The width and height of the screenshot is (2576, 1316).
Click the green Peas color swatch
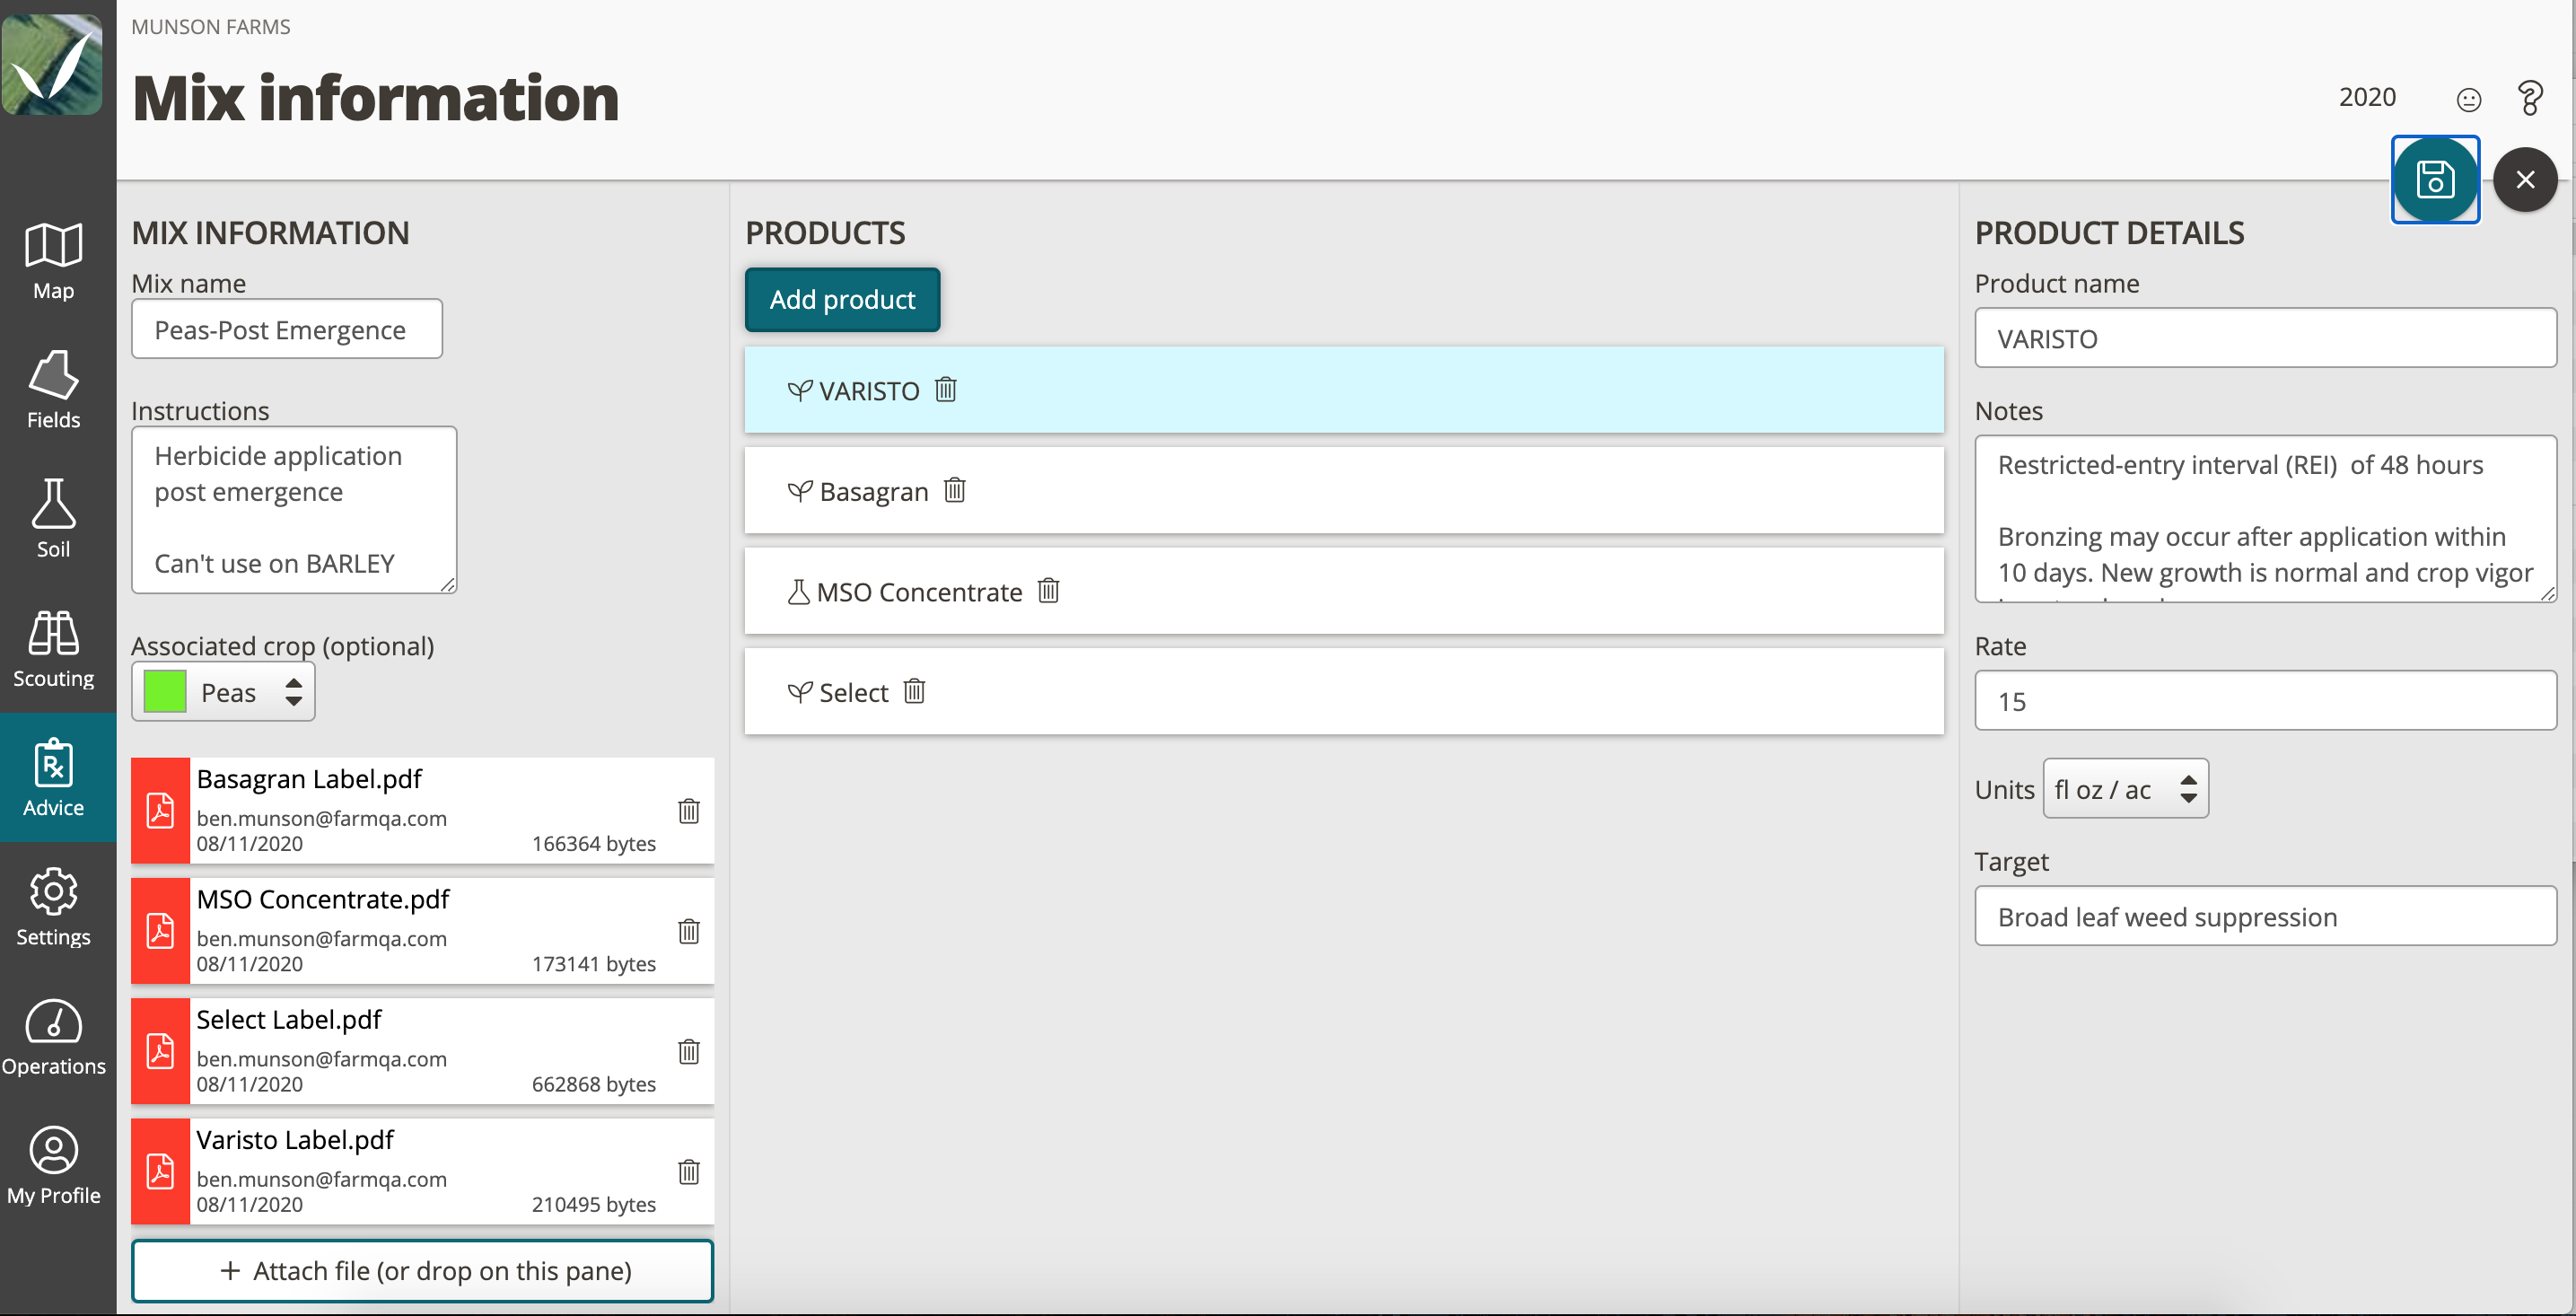(165, 692)
